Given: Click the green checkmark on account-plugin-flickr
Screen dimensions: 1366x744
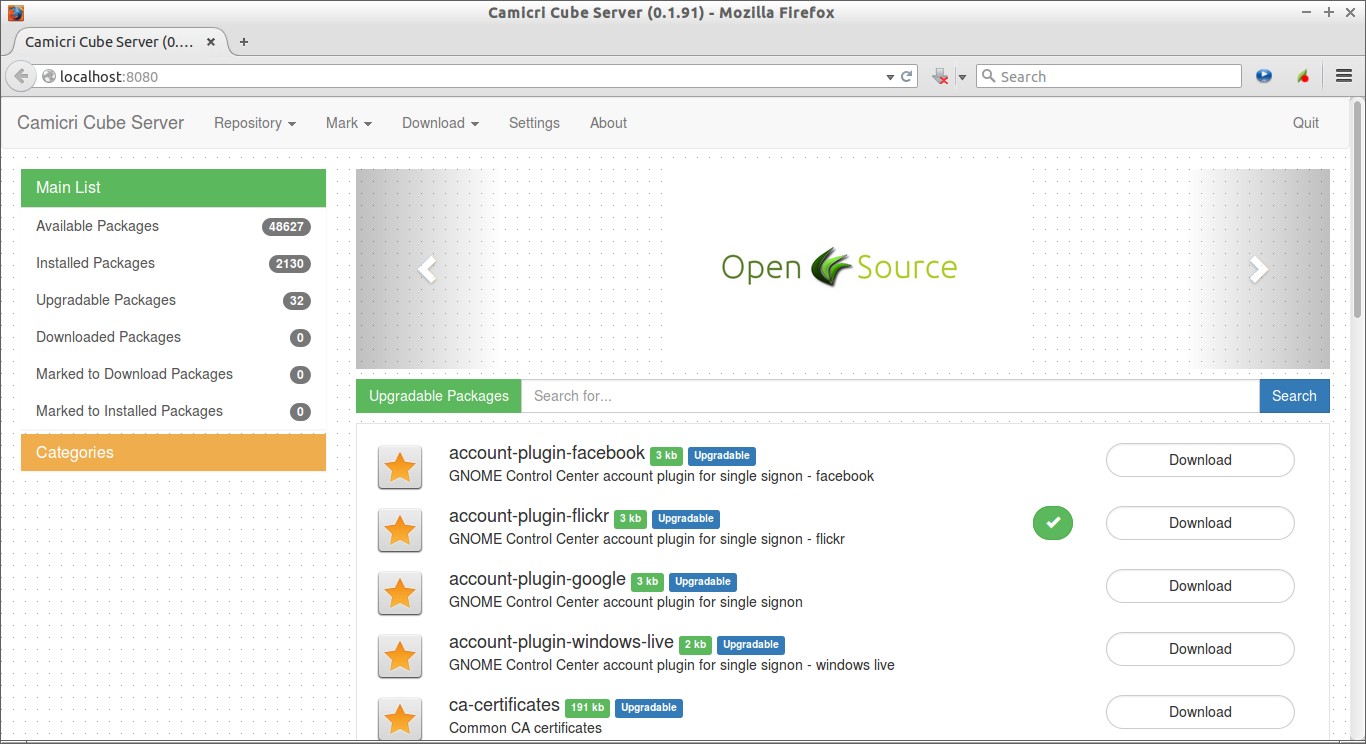Looking at the screenshot, I should pos(1053,522).
